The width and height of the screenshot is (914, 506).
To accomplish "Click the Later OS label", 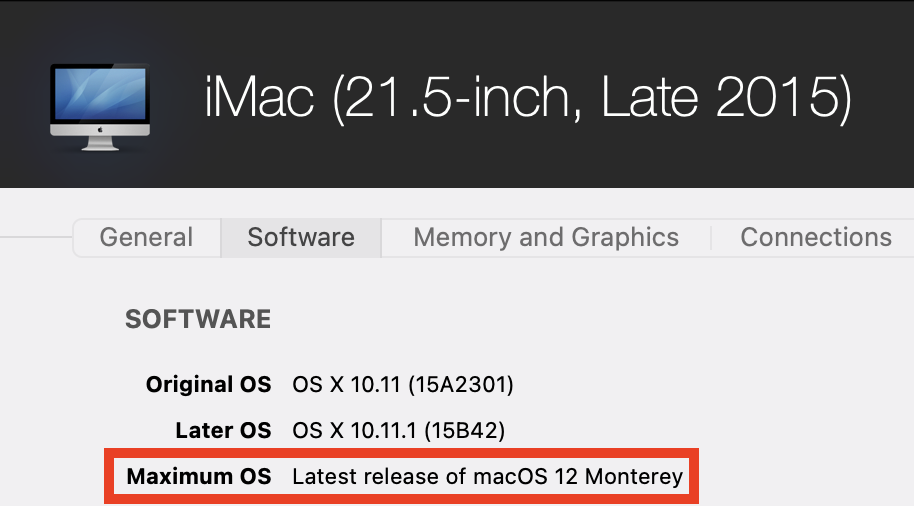I will [222, 431].
